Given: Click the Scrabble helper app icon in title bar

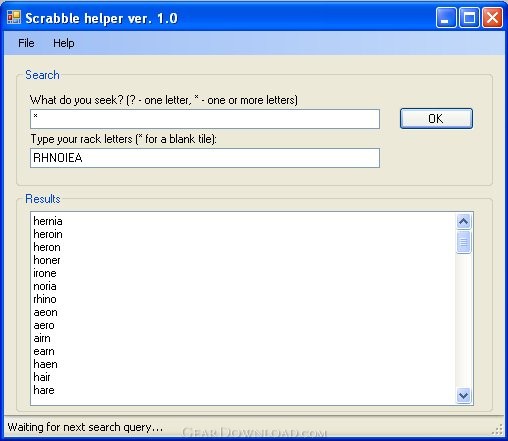Looking at the screenshot, I should pos(14,17).
